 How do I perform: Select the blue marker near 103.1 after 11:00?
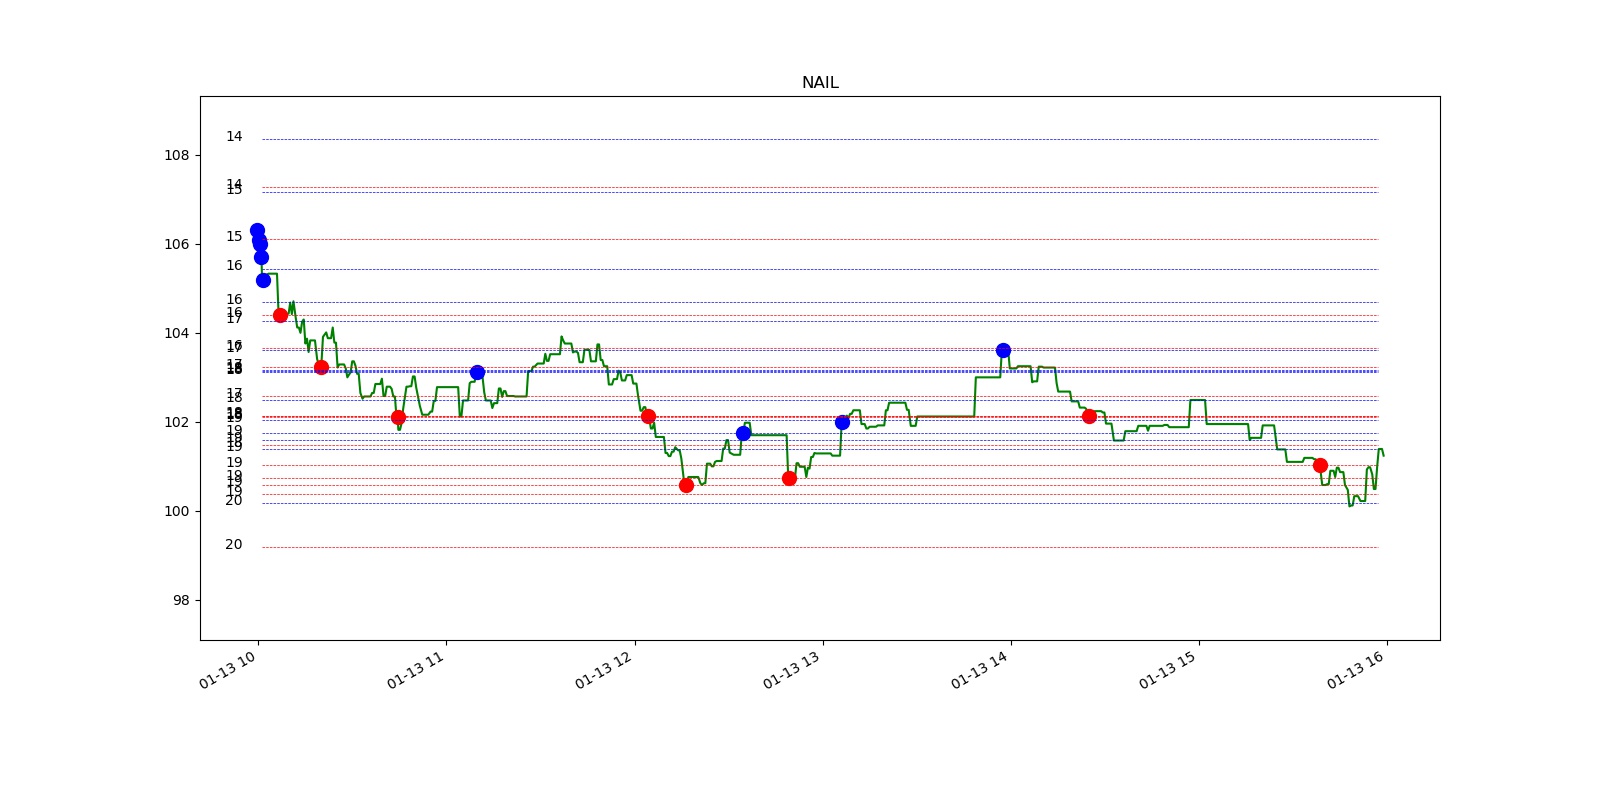coord(477,372)
